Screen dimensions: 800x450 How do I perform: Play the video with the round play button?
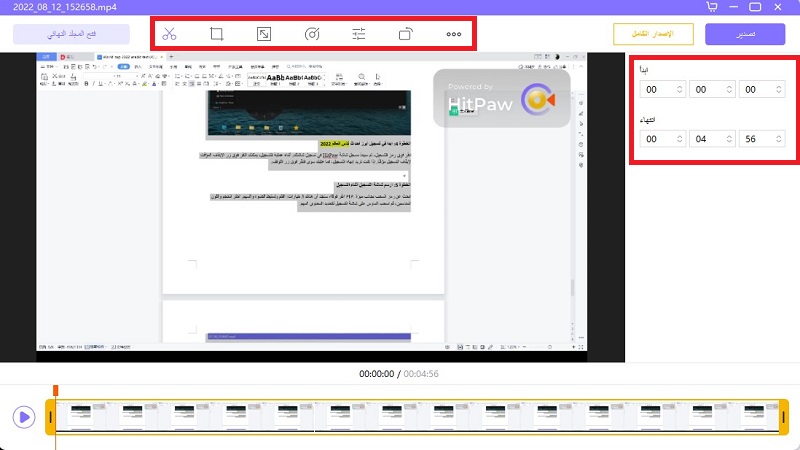pyautogui.click(x=23, y=417)
